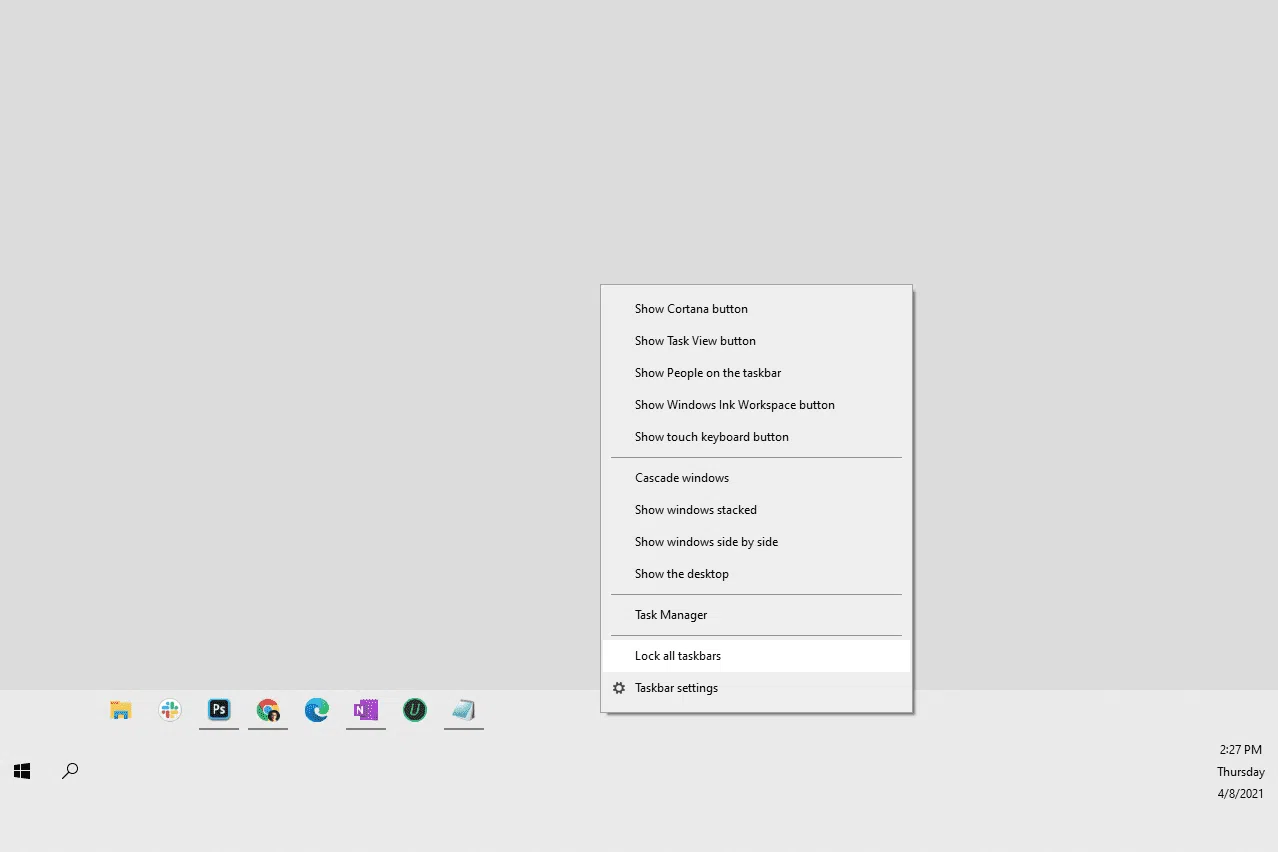Select Cascade windows from context menu
Screen dimensions: 1278x852
(x=682, y=478)
